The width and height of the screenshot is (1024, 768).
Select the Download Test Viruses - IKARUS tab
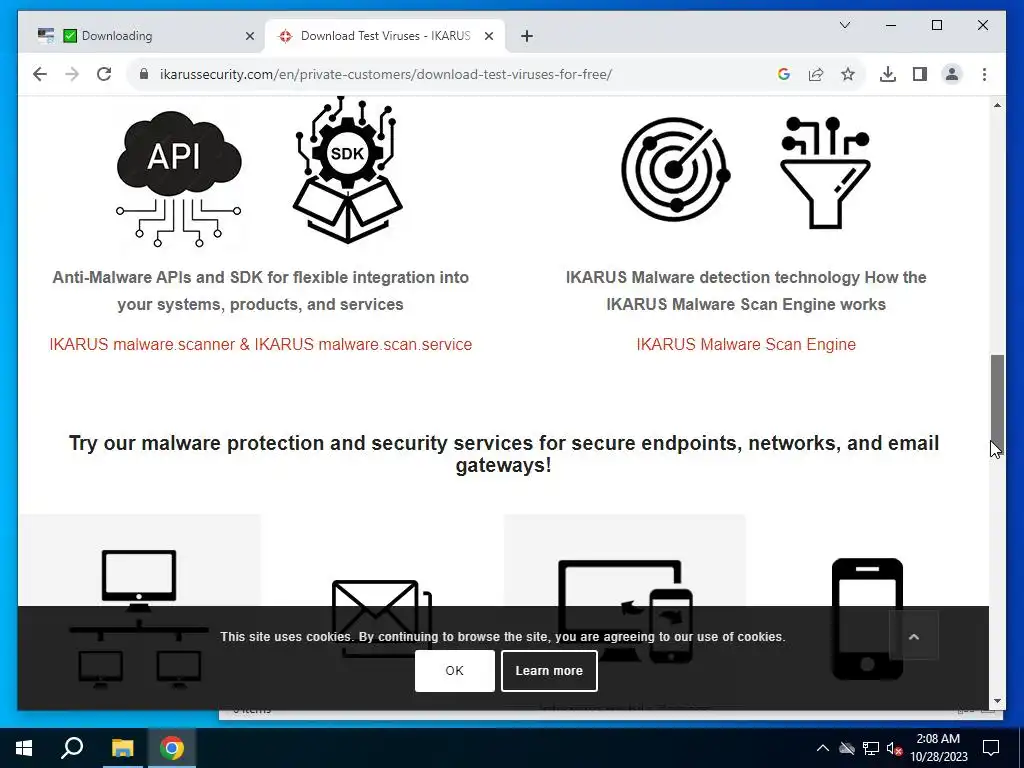click(385, 36)
